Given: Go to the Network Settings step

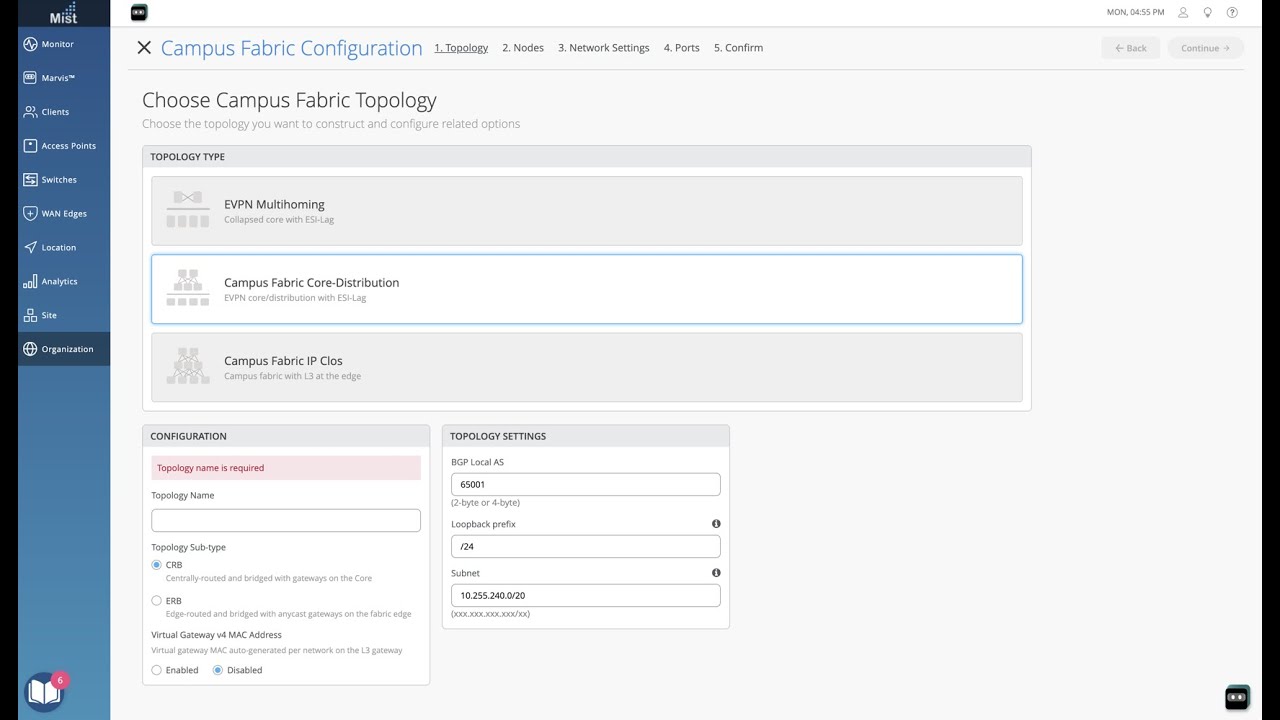Looking at the screenshot, I should [603, 48].
